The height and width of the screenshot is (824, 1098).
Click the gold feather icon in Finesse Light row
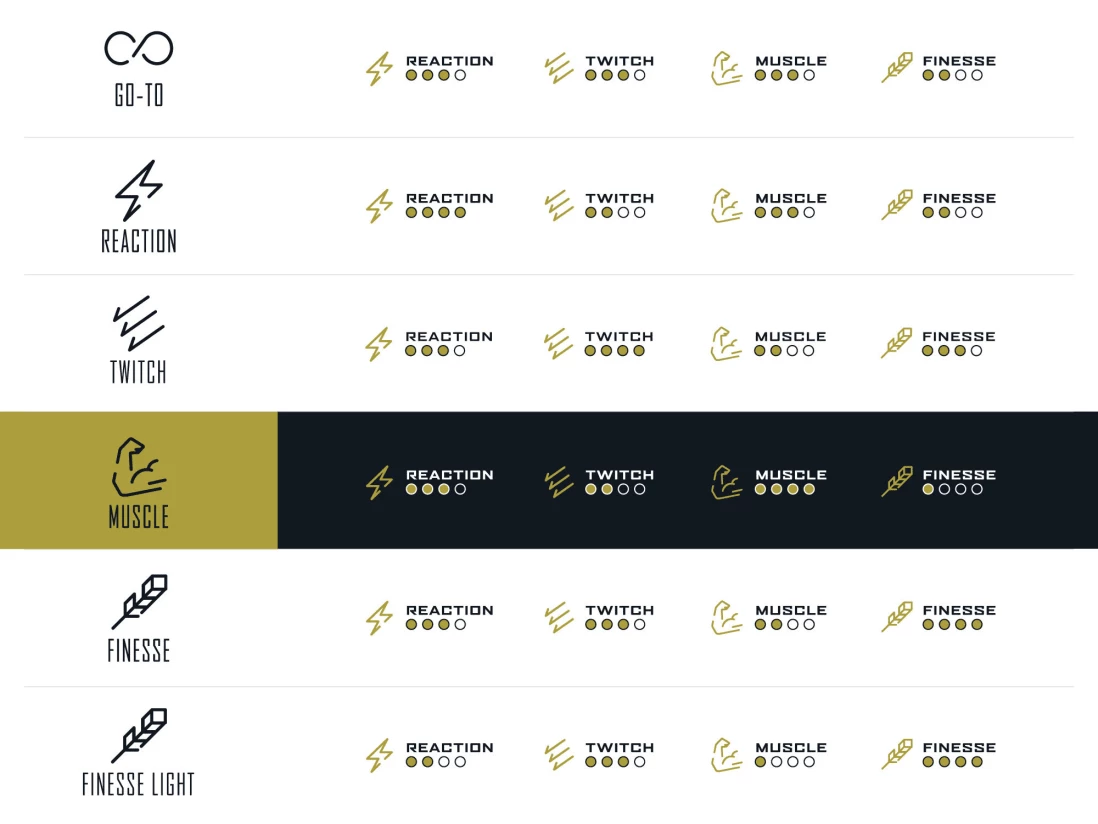point(897,755)
